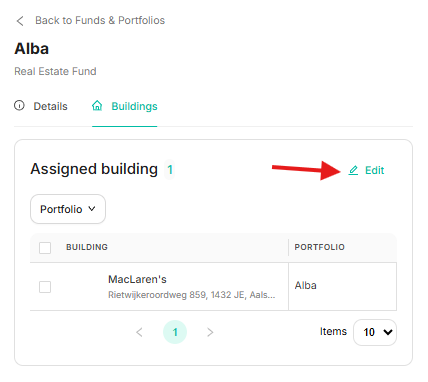Click the Portfolio filter chevron icon
Screen dimensions: 428x382
tap(92, 209)
